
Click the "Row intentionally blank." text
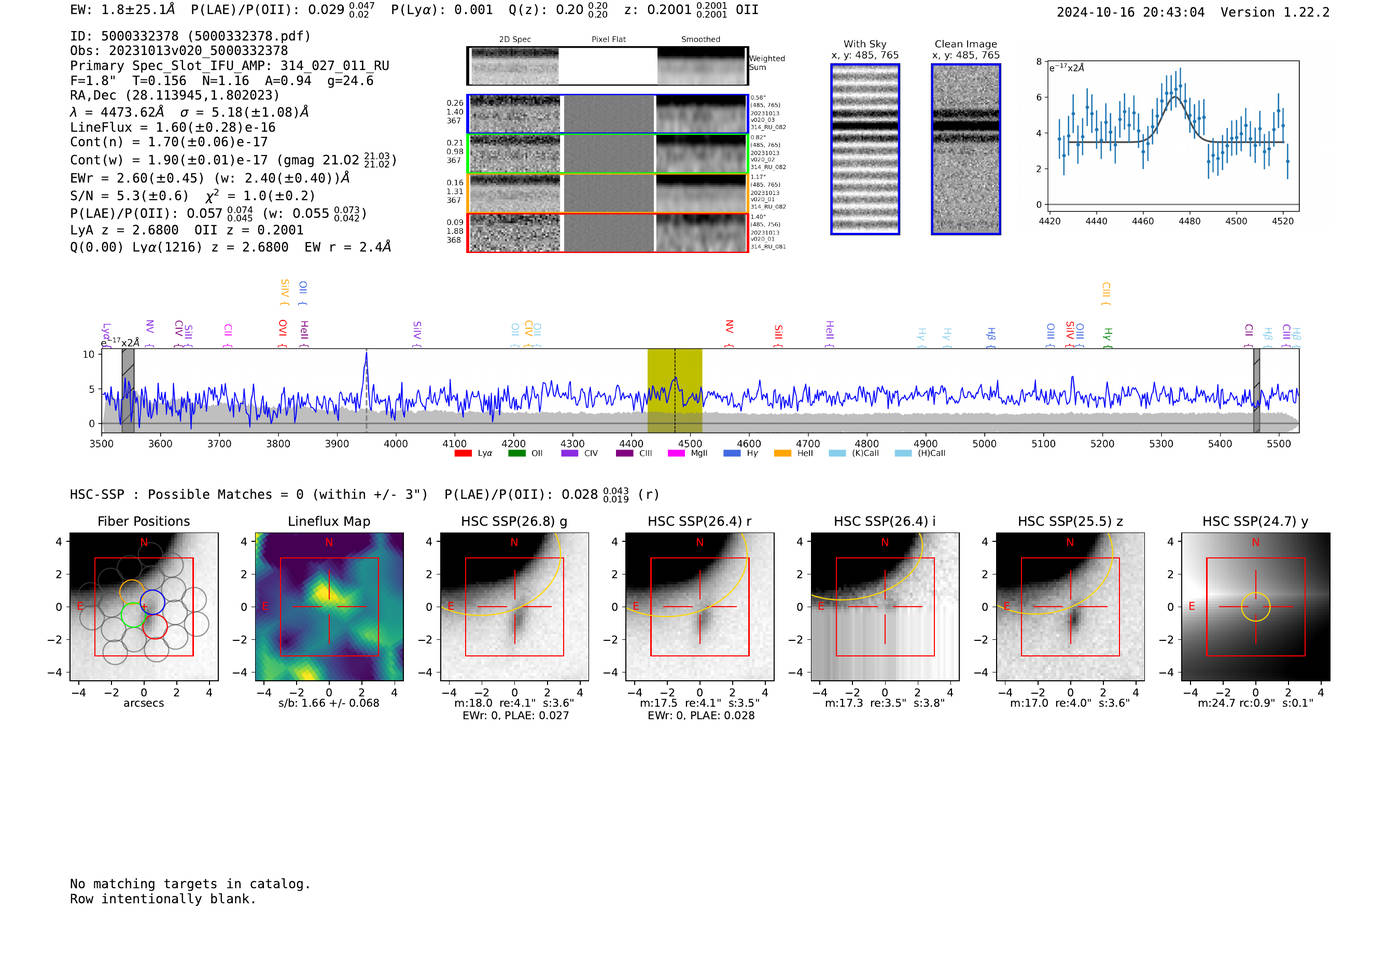click(x=163, y=899)
